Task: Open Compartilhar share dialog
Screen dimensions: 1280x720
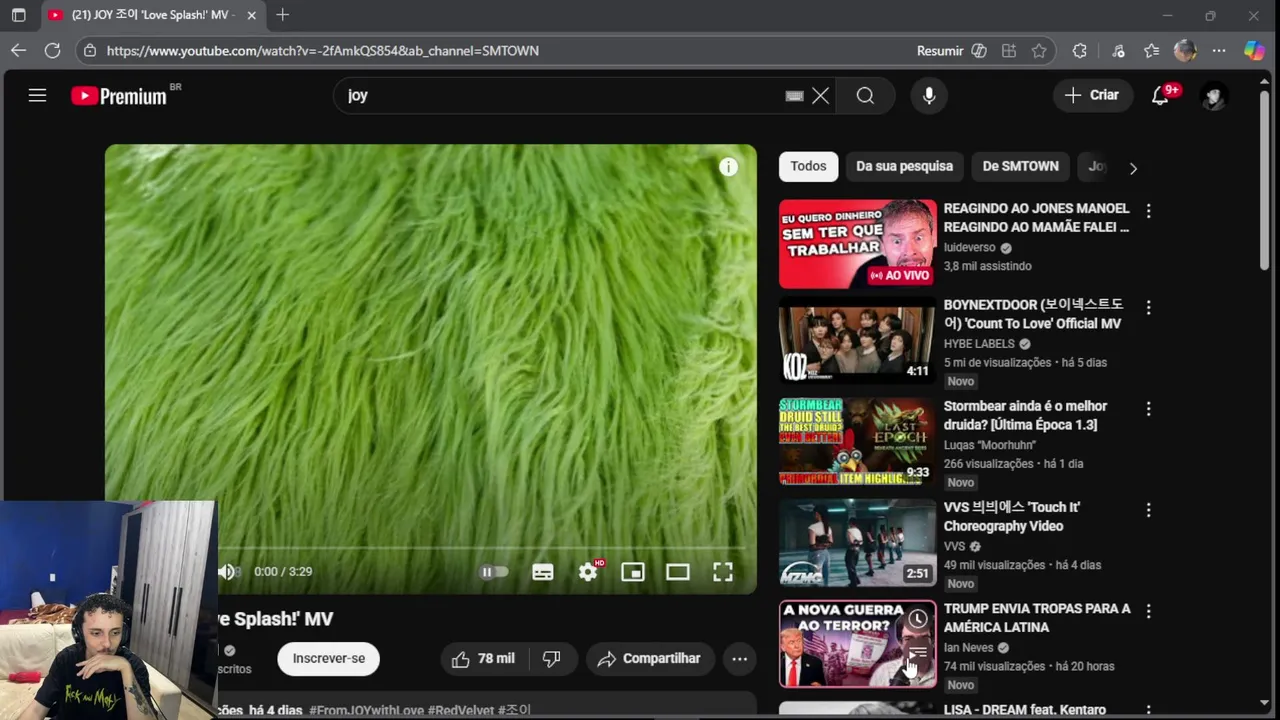Action: (x=649, y=659)
